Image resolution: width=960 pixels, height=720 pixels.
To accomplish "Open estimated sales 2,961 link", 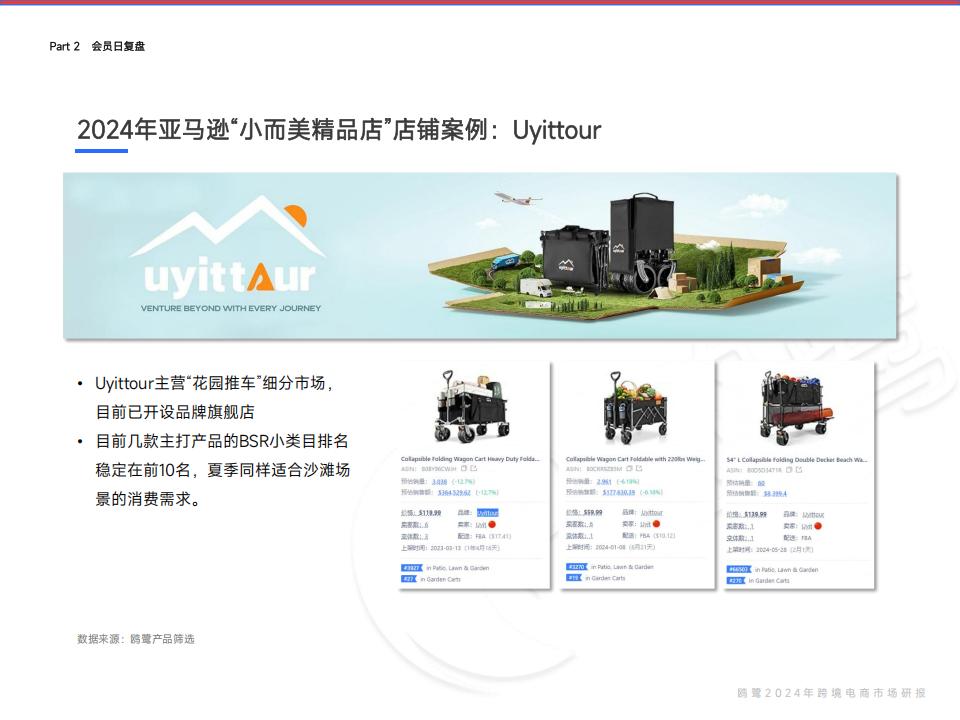I will click(604, 481).
